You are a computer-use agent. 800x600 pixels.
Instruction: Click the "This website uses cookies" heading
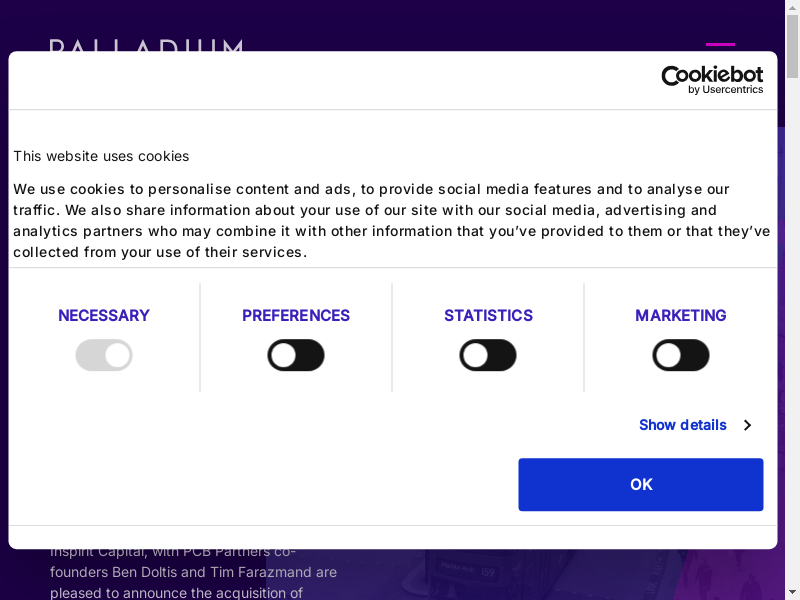[x=101, y=156]
